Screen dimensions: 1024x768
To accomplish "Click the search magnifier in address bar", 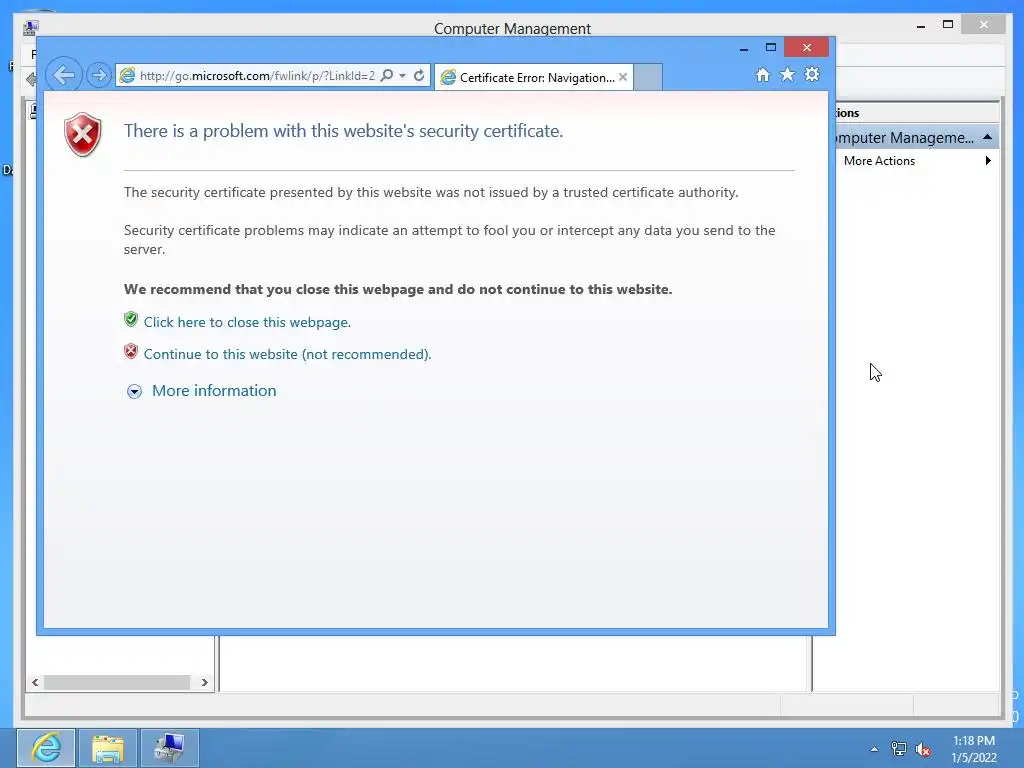I will click(x=387, y=76).
